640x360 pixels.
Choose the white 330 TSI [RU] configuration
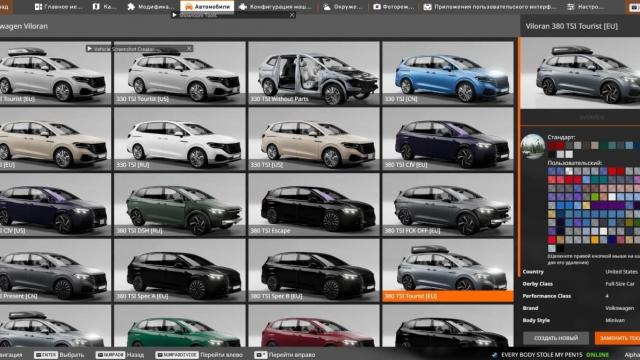click(x=180, y=139)
